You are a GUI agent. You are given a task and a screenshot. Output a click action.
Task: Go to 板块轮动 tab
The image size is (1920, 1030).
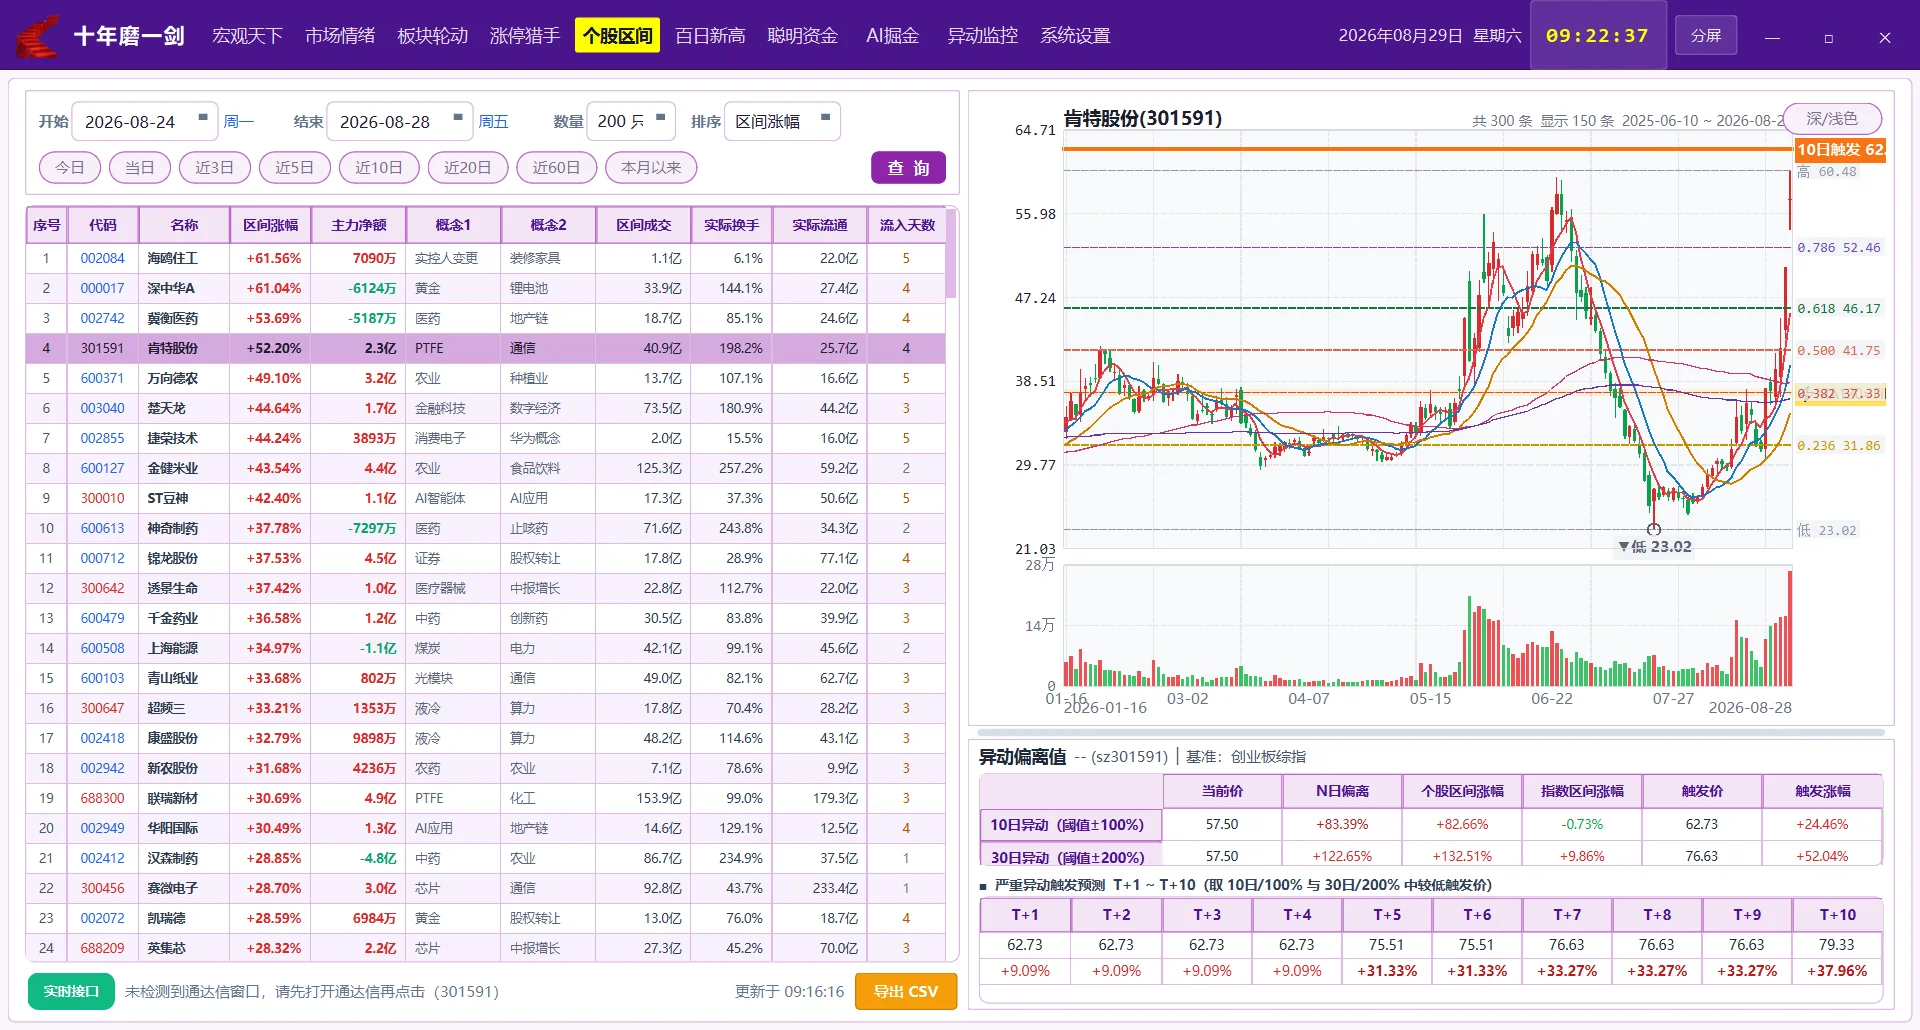point(432,36)
